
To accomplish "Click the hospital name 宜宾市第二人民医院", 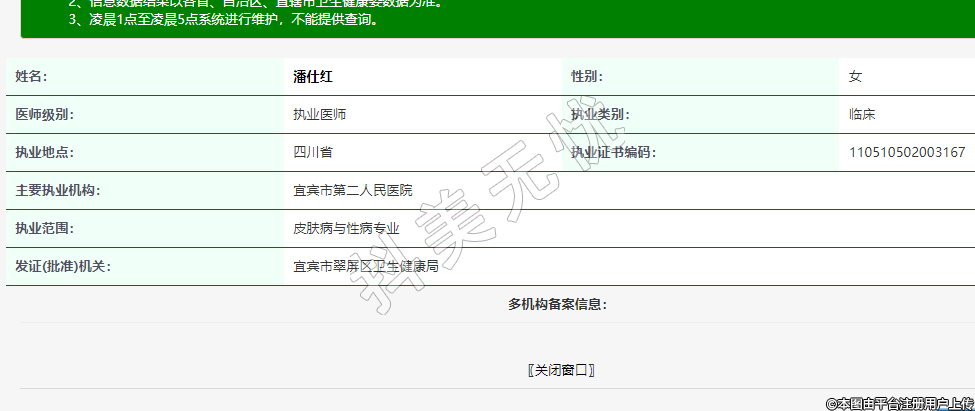I will point(352,190).
